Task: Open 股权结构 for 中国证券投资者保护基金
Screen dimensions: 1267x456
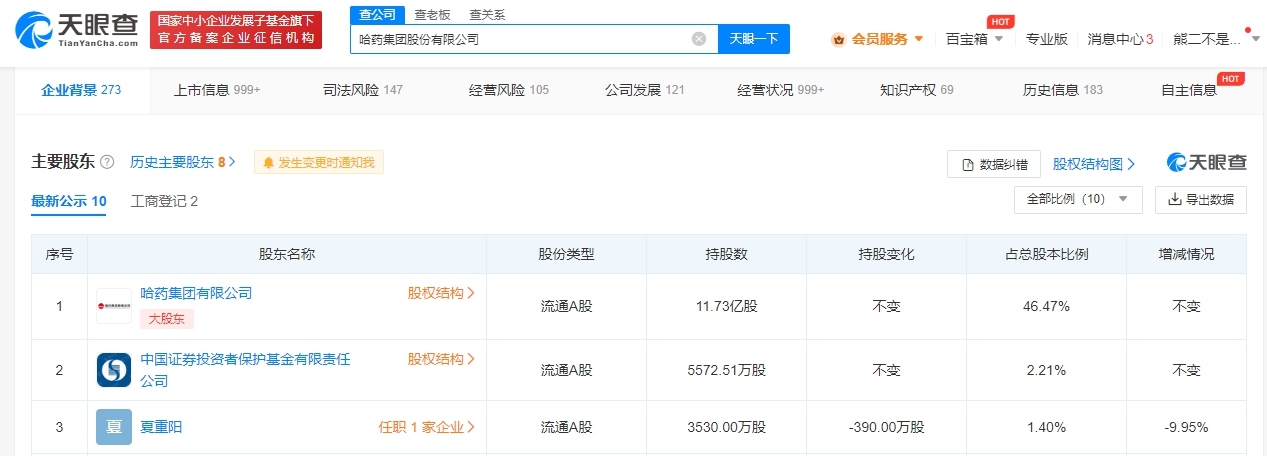Action: tap(441, 358)
